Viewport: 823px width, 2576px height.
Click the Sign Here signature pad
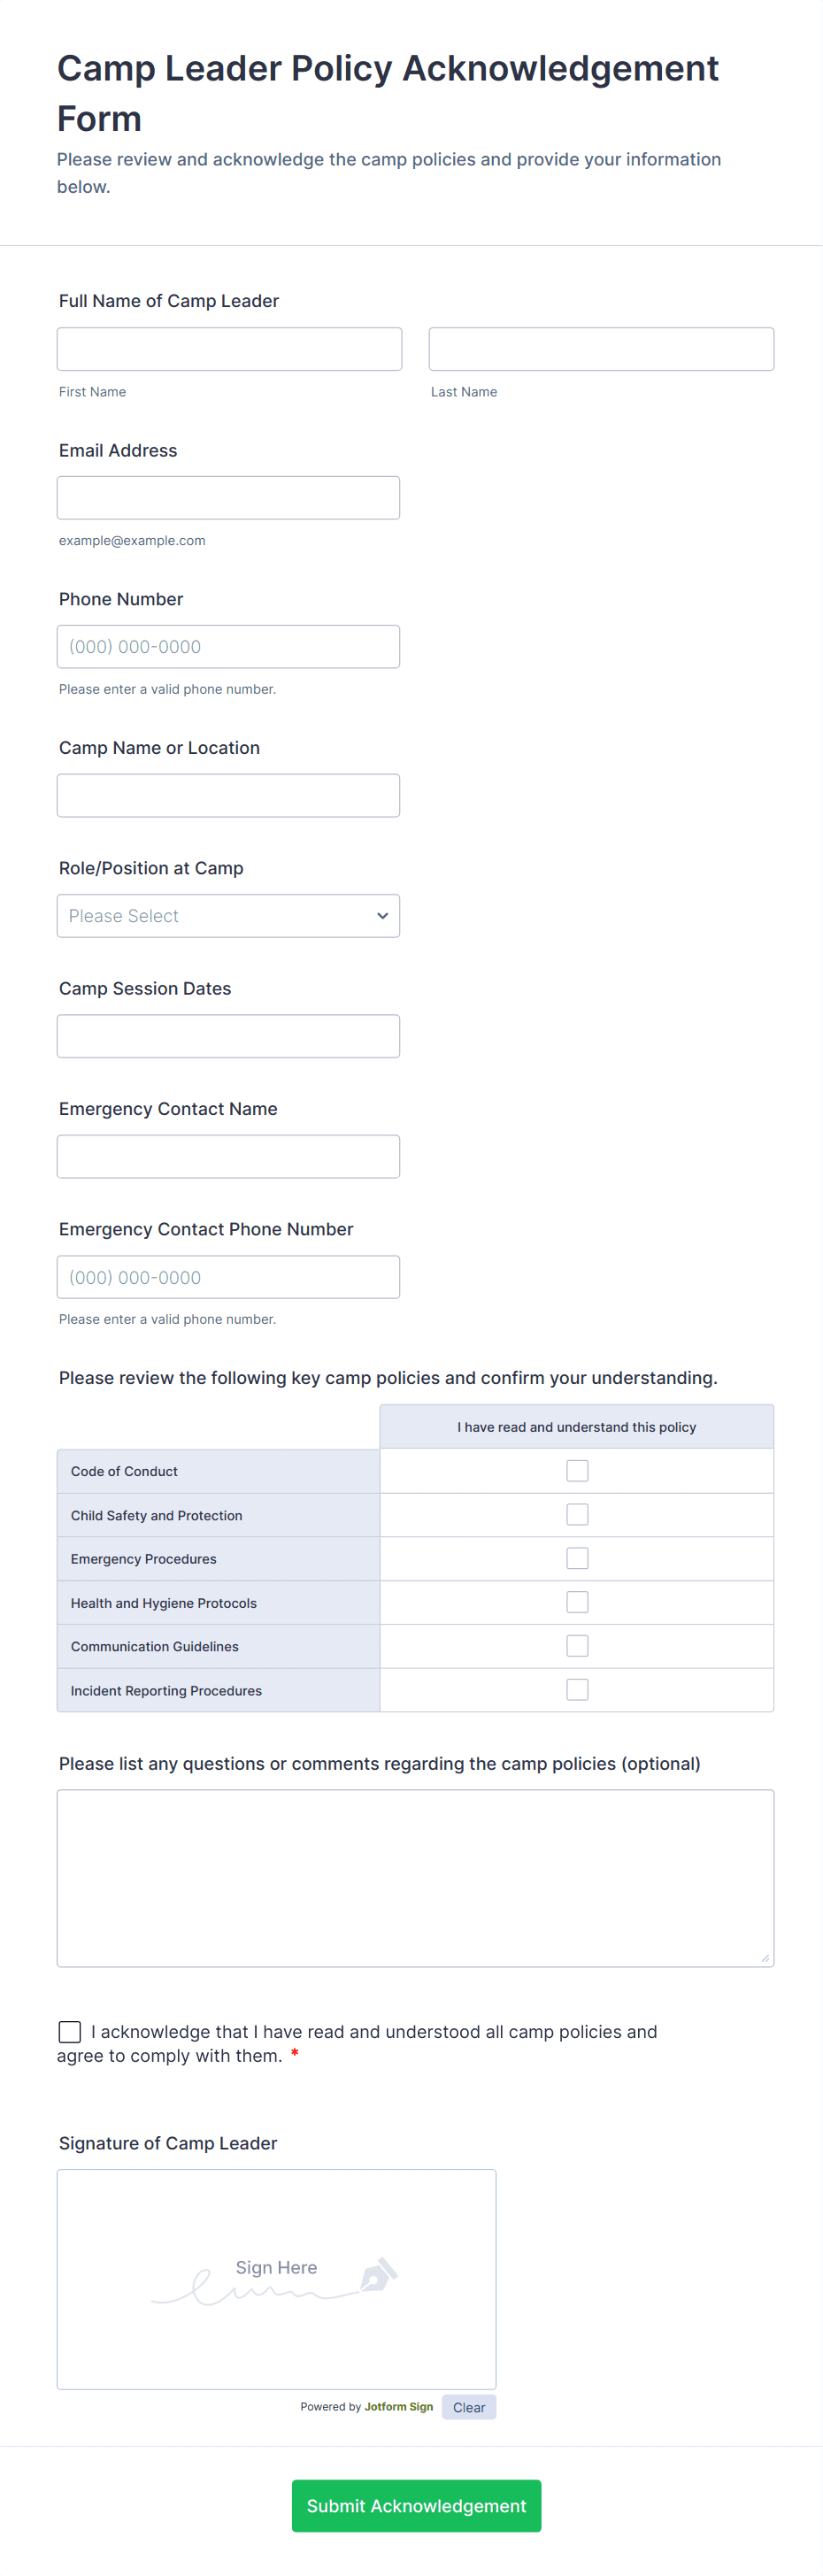[276, 2279]
